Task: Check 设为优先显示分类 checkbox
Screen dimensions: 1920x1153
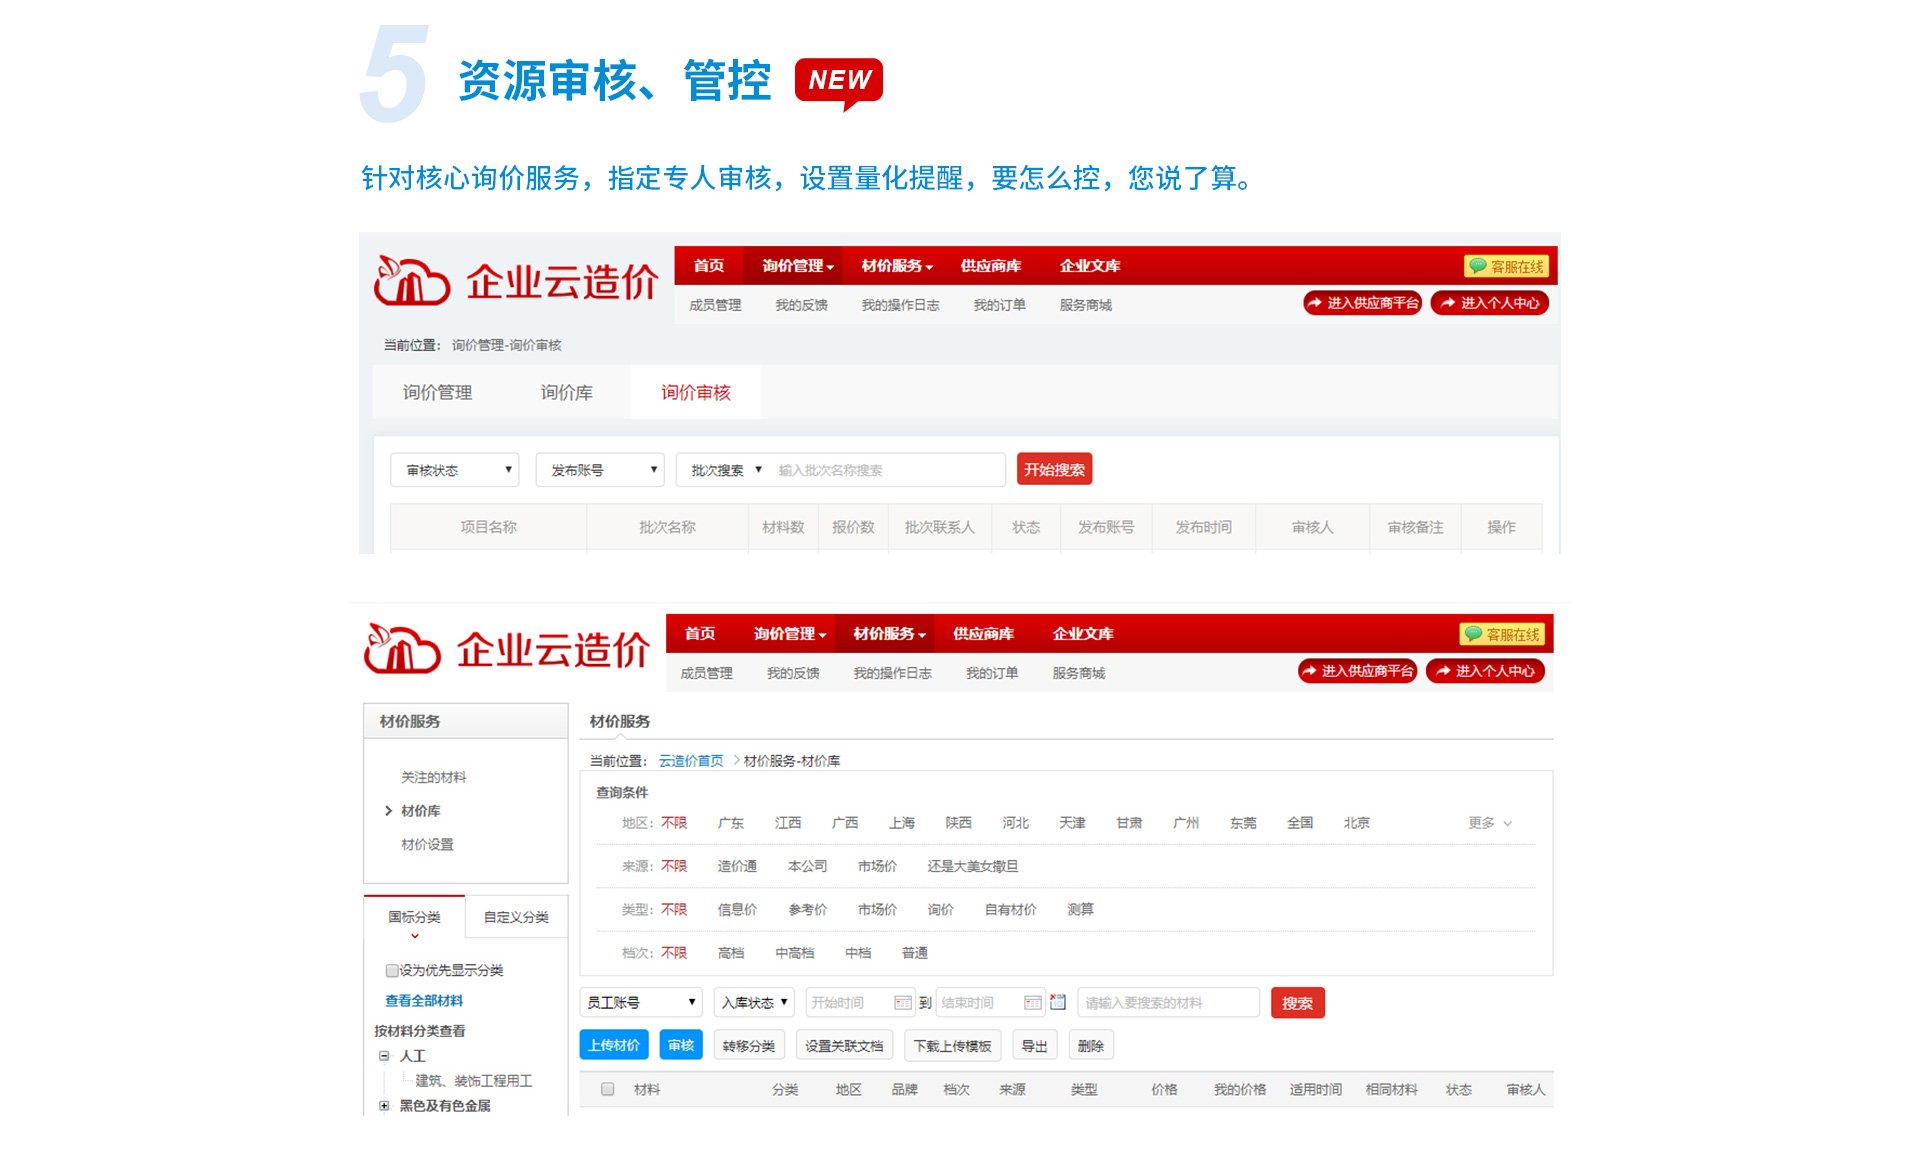Action: (x=392, y=970)
